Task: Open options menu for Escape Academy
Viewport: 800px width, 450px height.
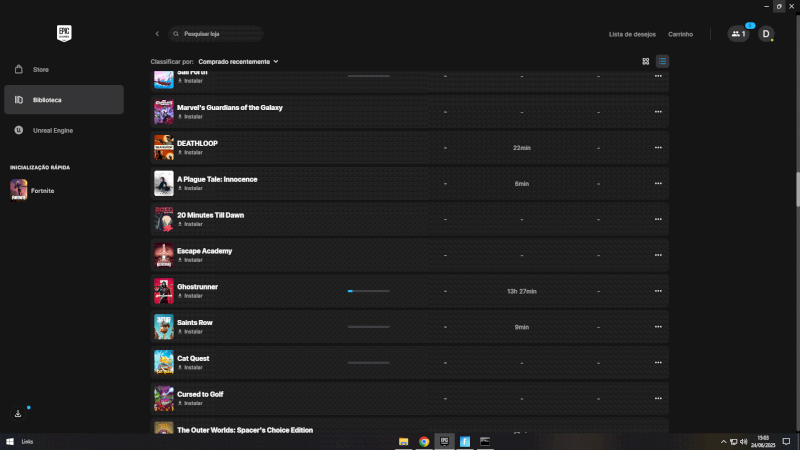Action: pos(658,255)
